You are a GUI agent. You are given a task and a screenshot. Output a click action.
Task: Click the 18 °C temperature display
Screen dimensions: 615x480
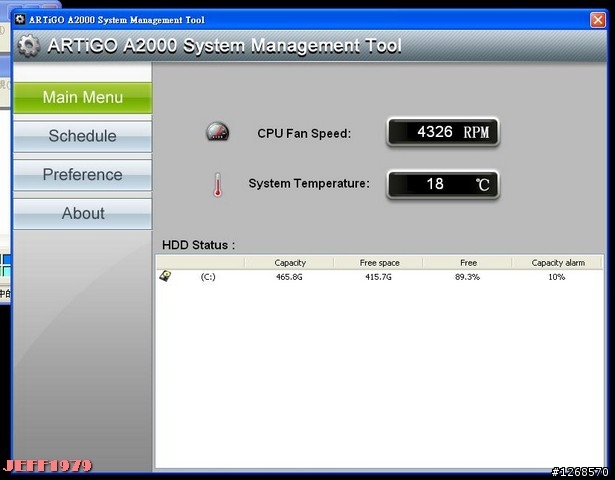443,184
